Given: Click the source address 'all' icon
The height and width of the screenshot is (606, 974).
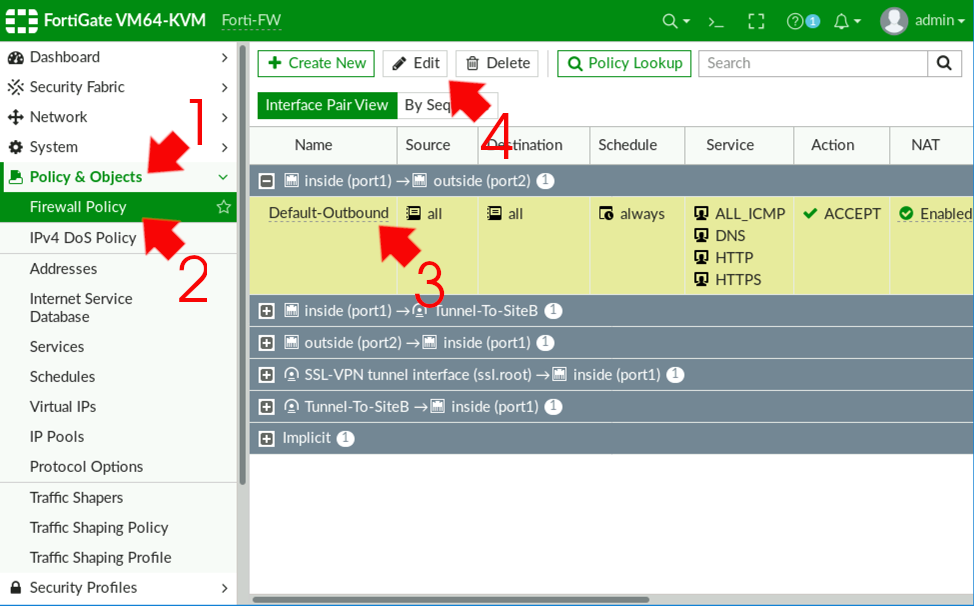Looking at the screenshot, I should coord(413,214).
